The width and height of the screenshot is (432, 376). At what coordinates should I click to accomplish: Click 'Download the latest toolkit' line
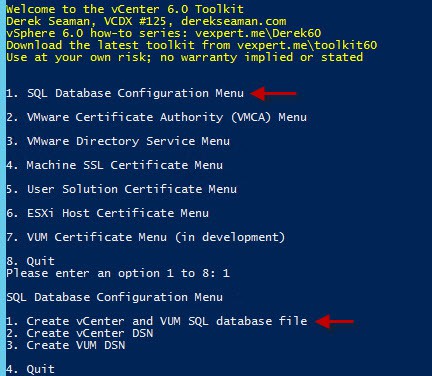click(192, 45)
